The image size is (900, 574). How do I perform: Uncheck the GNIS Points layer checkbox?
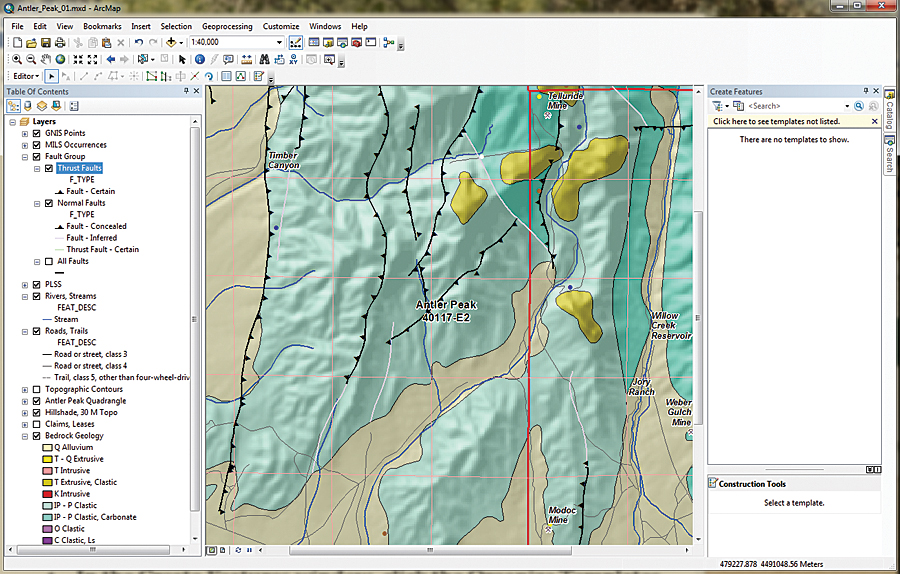(37, 133)
